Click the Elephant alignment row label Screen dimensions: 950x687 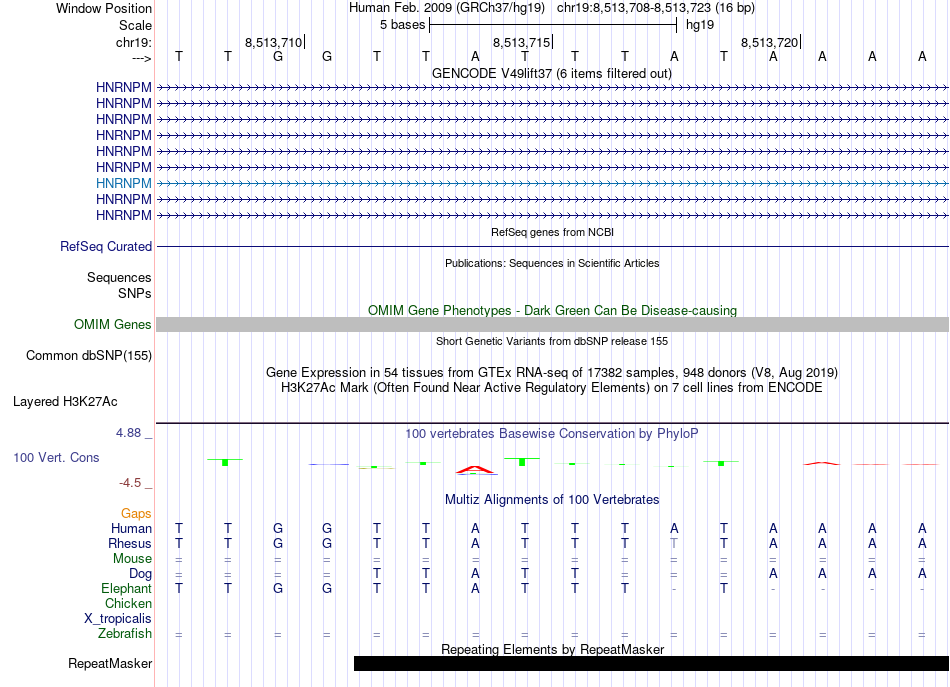[x=126, y=588]
